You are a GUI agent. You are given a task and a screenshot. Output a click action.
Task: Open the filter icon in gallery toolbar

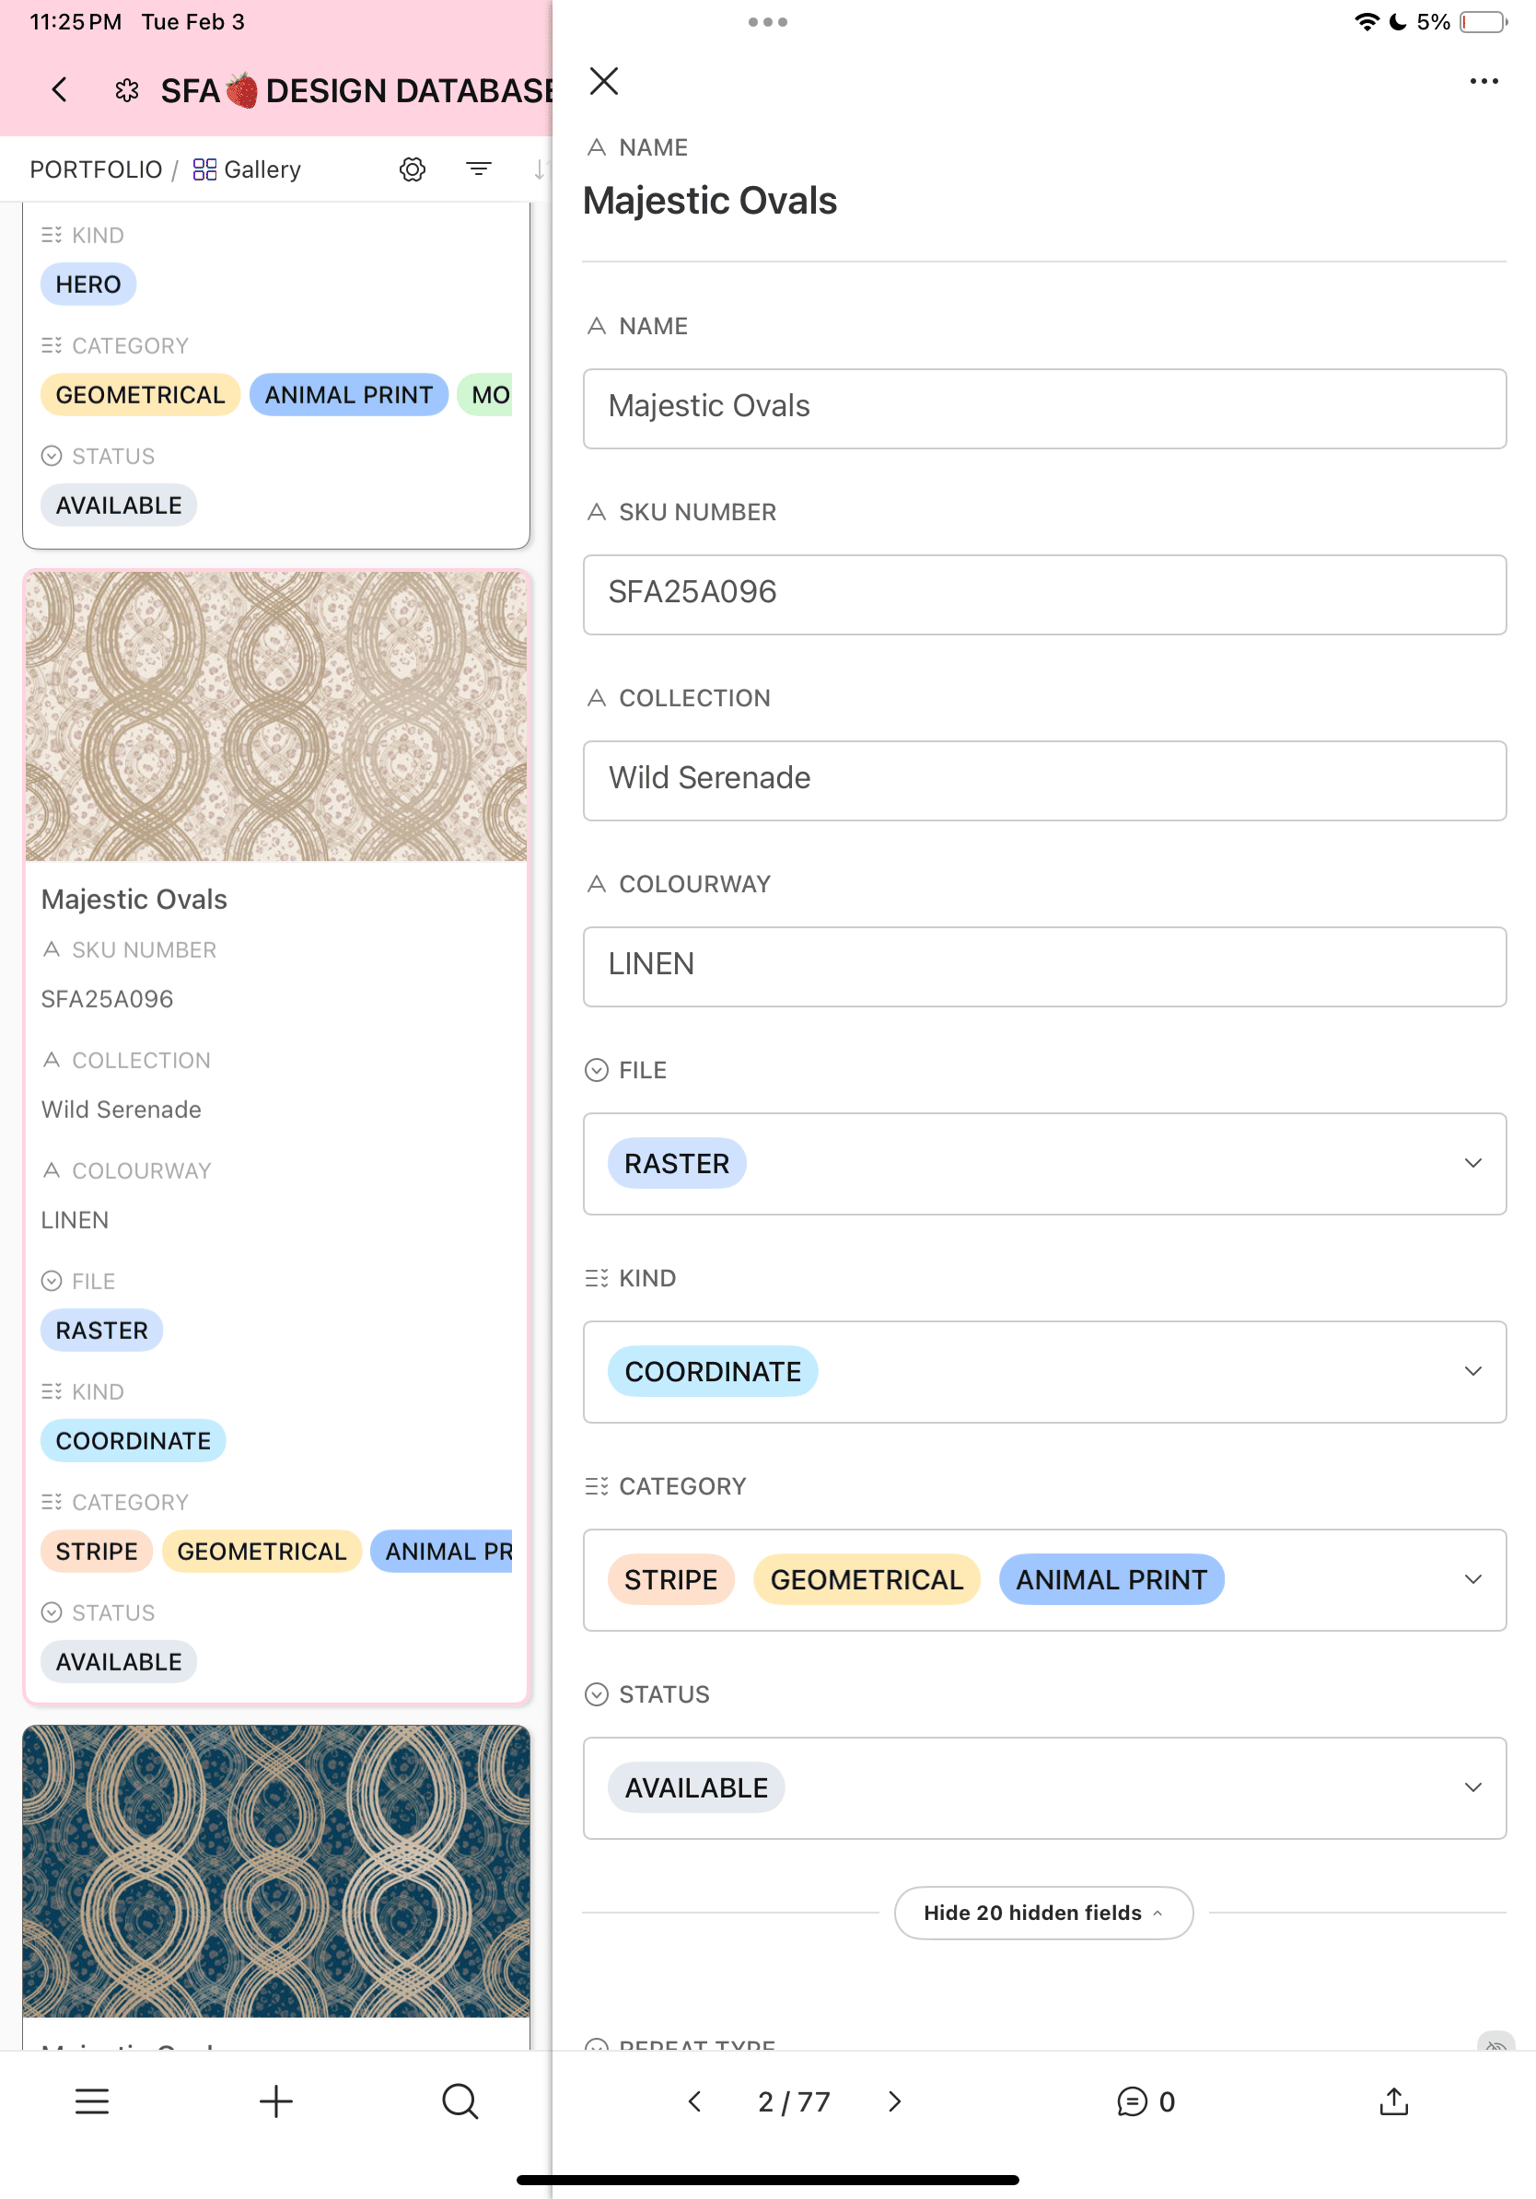click(x=479, y=169)
